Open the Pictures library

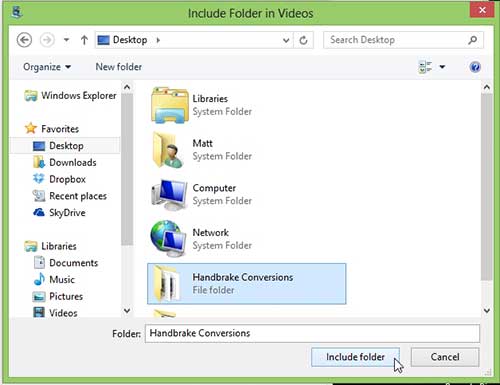66,296
